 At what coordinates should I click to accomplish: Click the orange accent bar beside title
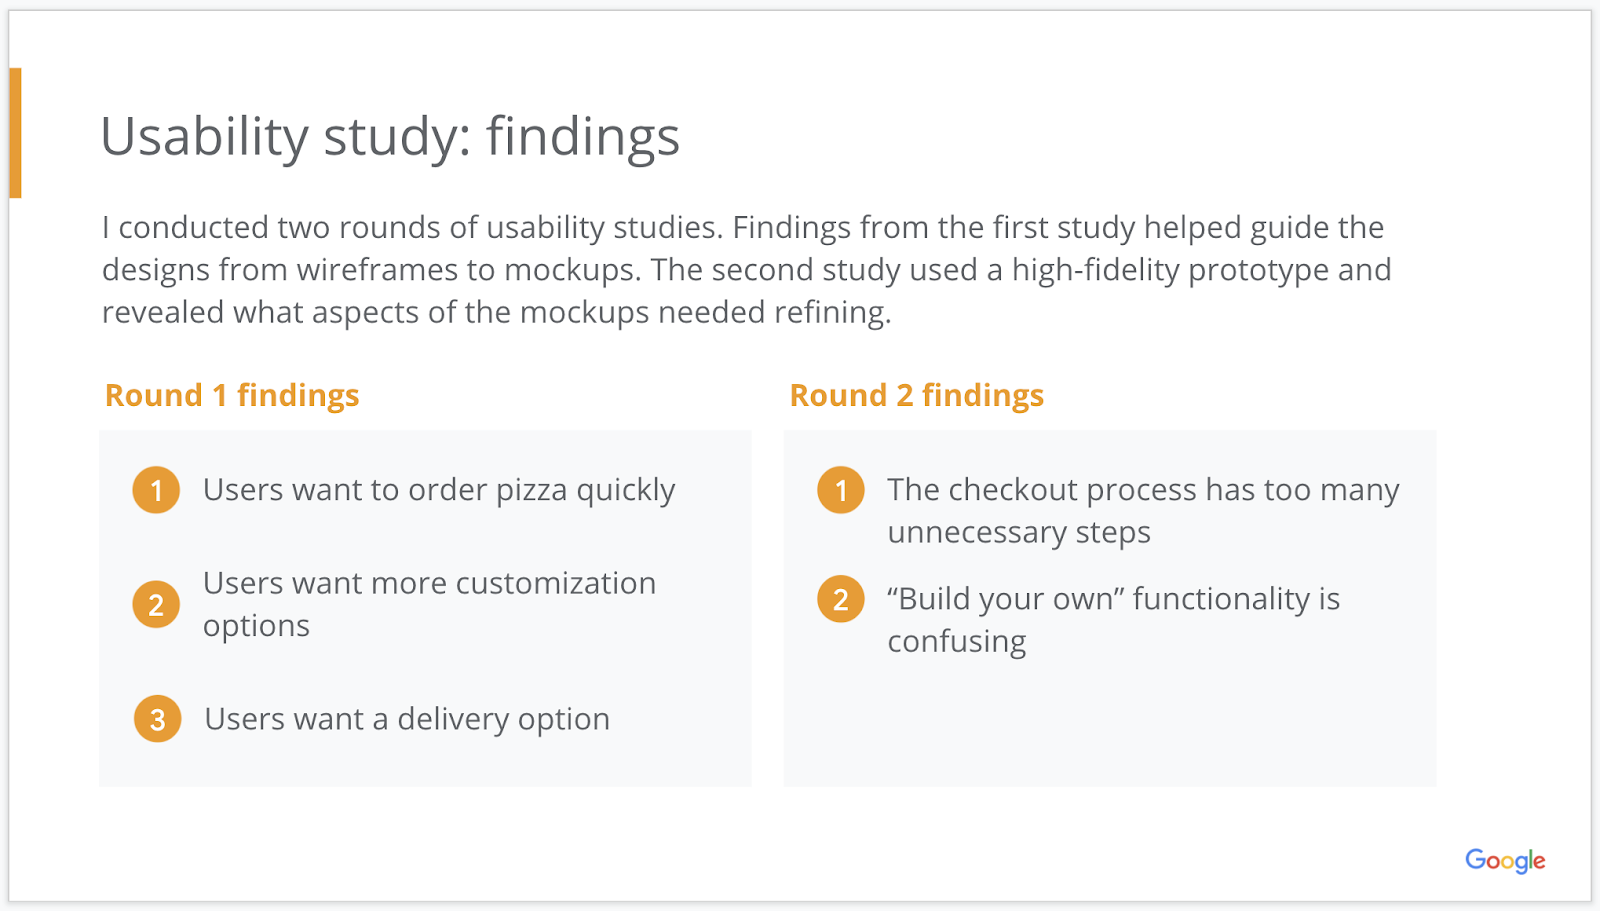15,132
